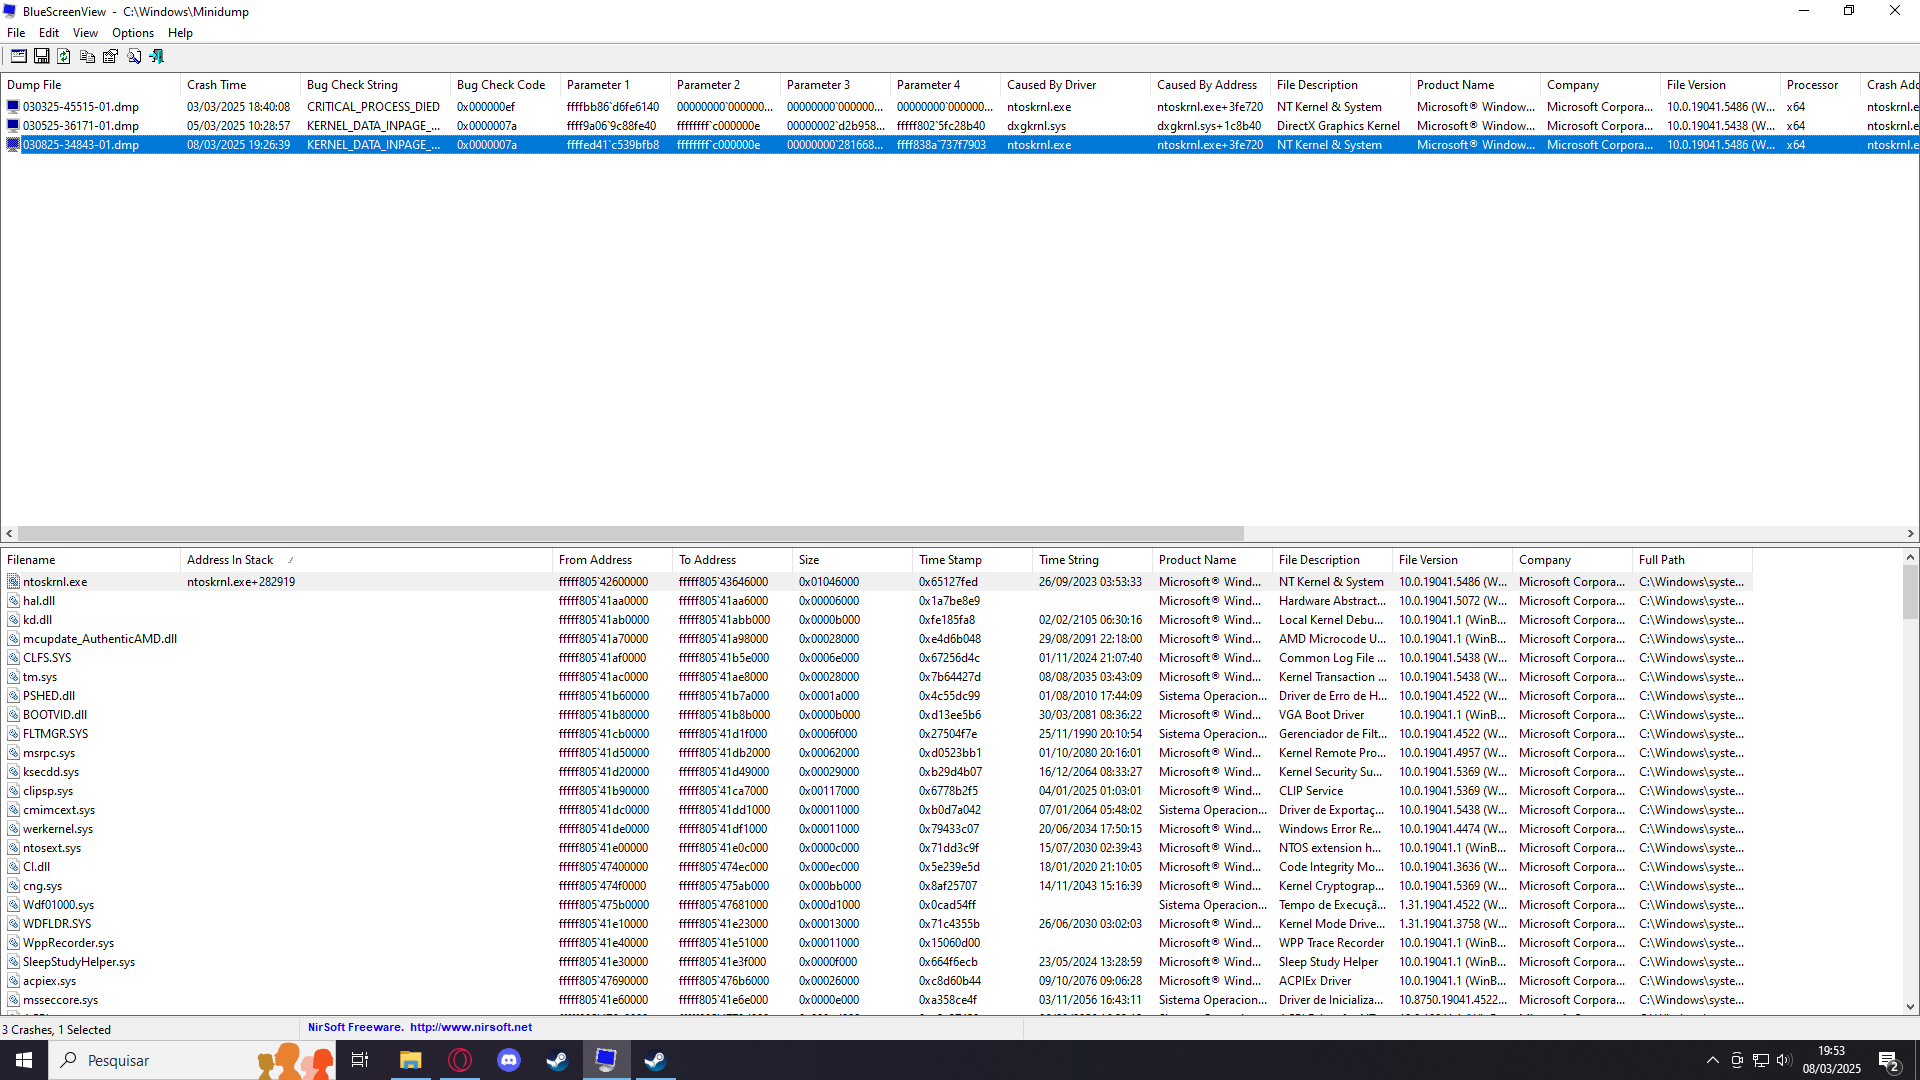Open the nirsoft.net link
This screenshot has width=1920, height=1080.
470,1028
